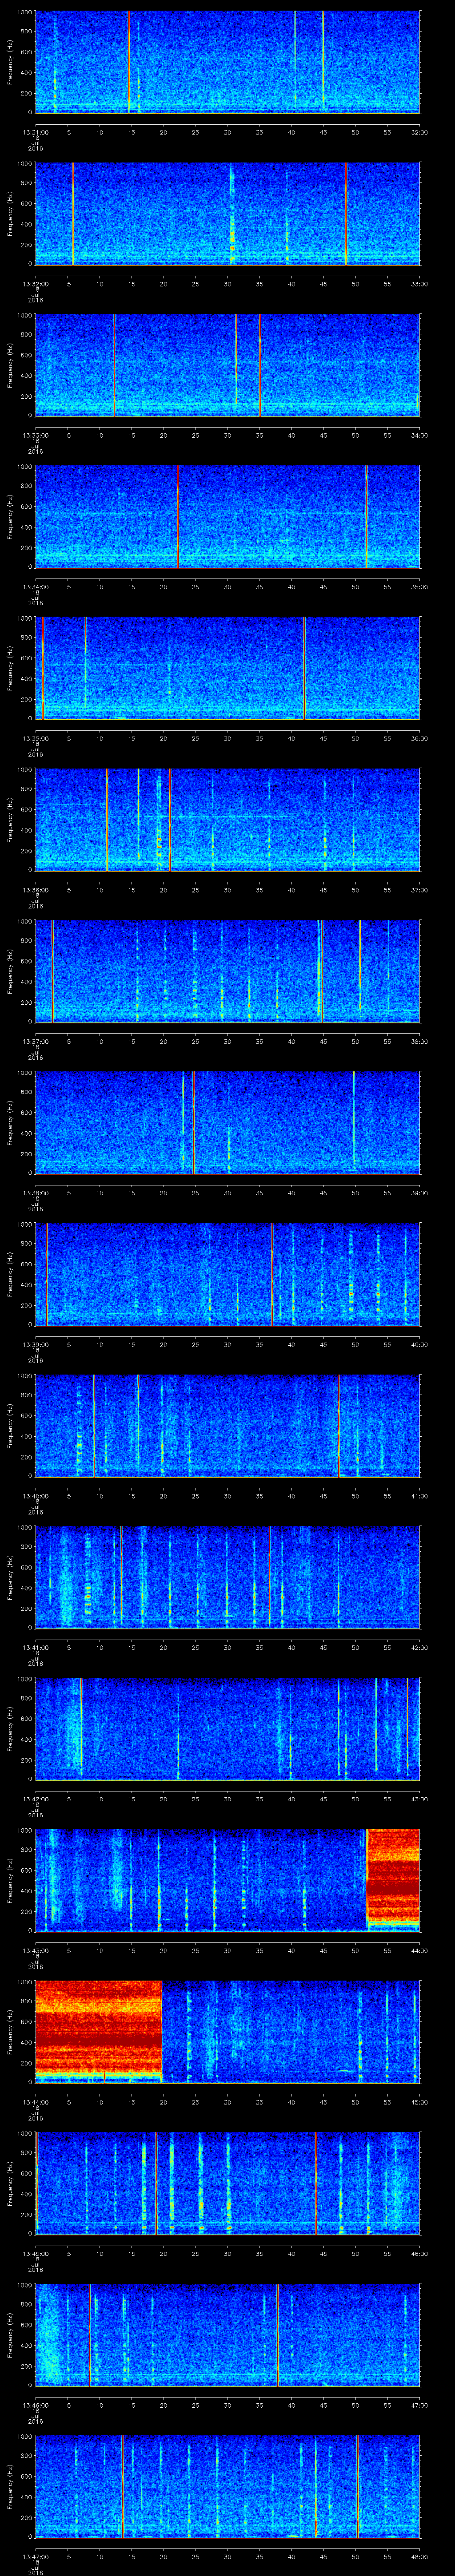This screenshot has height=2576, width=455.
Task: Click the '13:36:00' start time label
Action: coord(36,890)
